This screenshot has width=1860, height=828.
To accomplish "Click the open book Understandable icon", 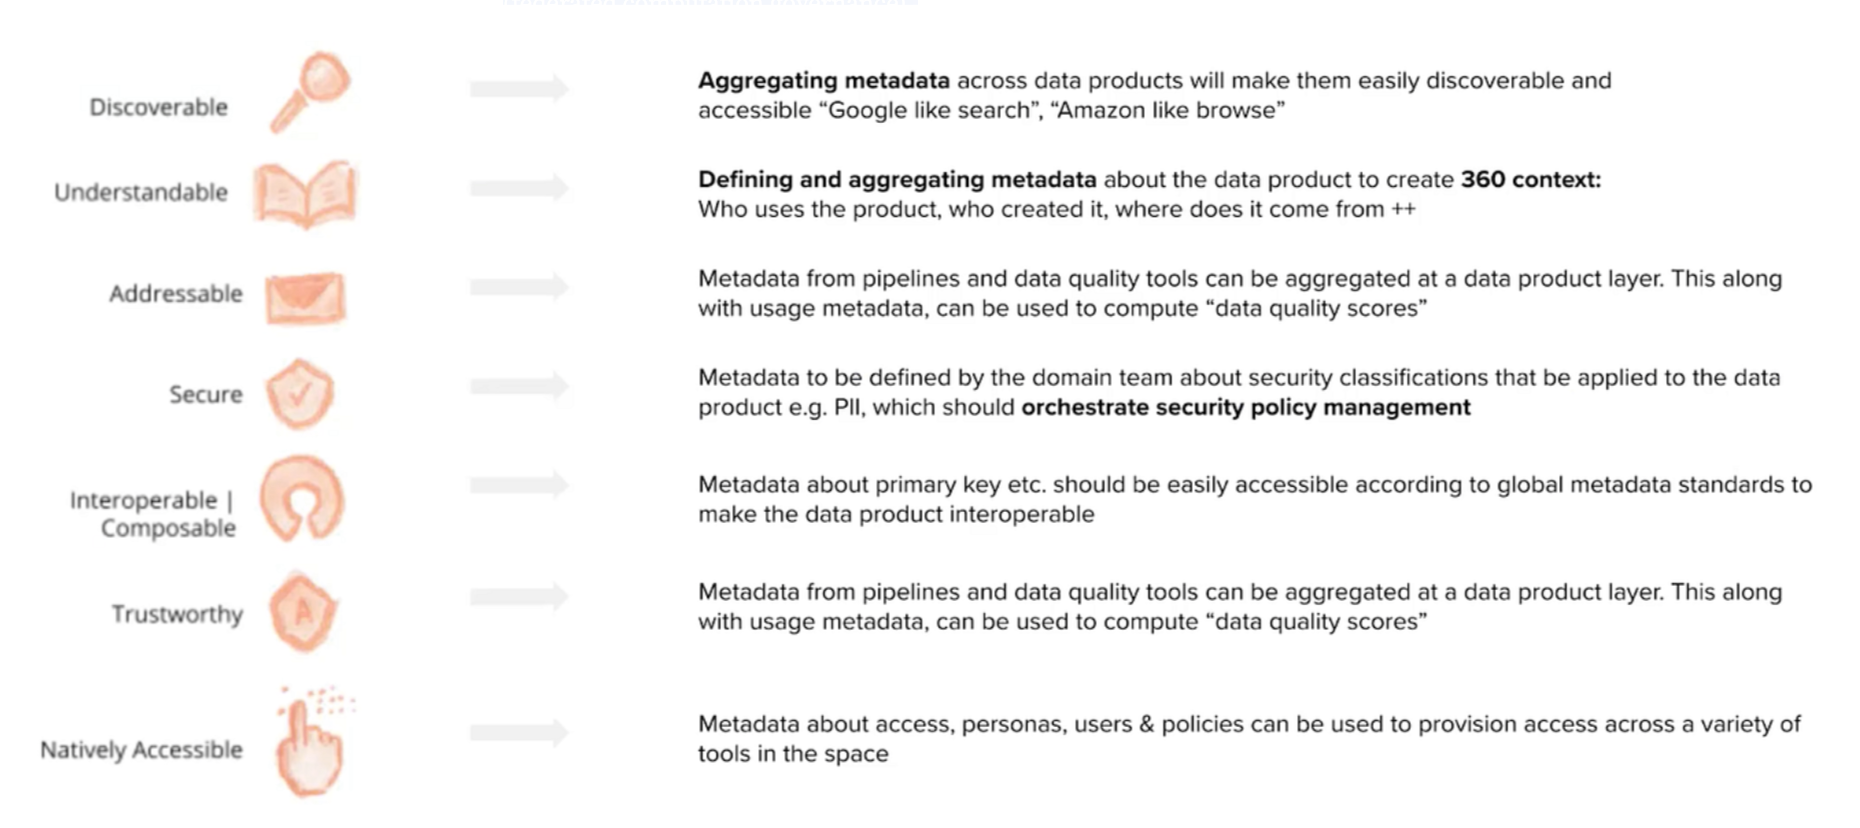I will click(305, 193).
